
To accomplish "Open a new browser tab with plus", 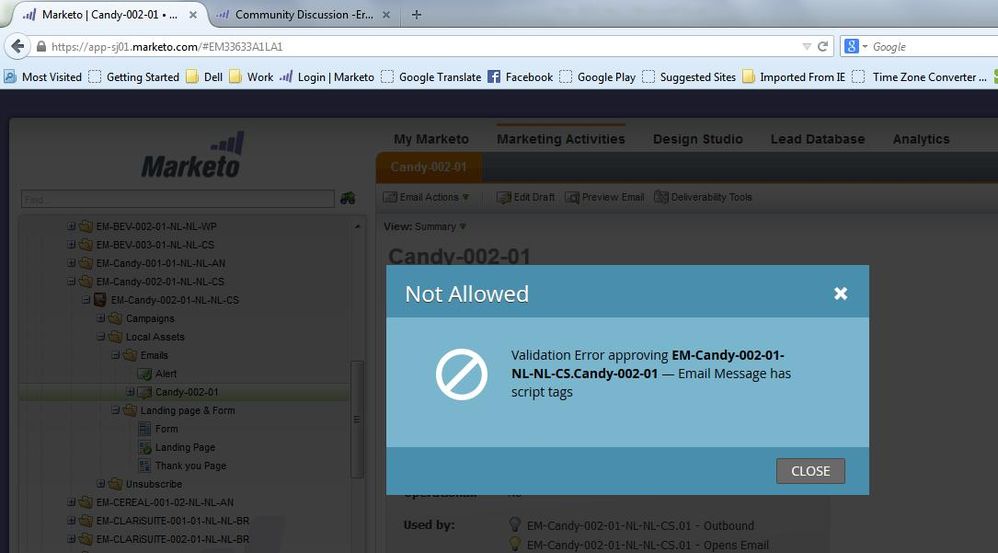I will pyautogui.click(x=416, y=14).
